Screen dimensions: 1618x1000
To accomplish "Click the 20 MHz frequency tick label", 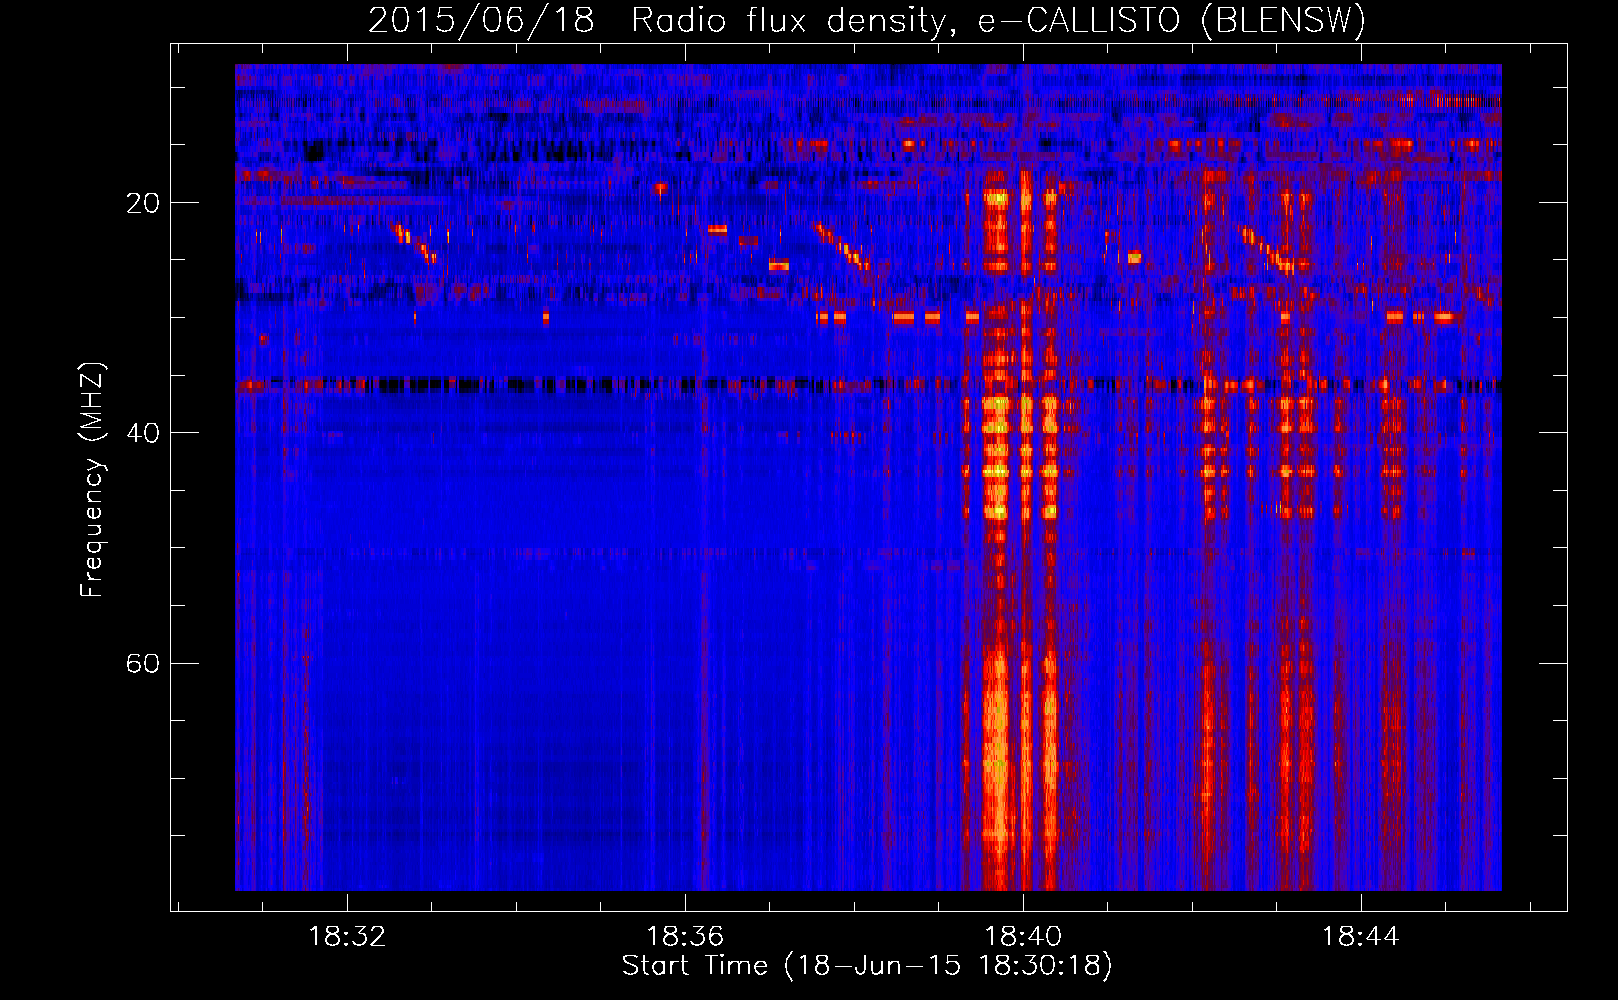I will coord(143,203).
